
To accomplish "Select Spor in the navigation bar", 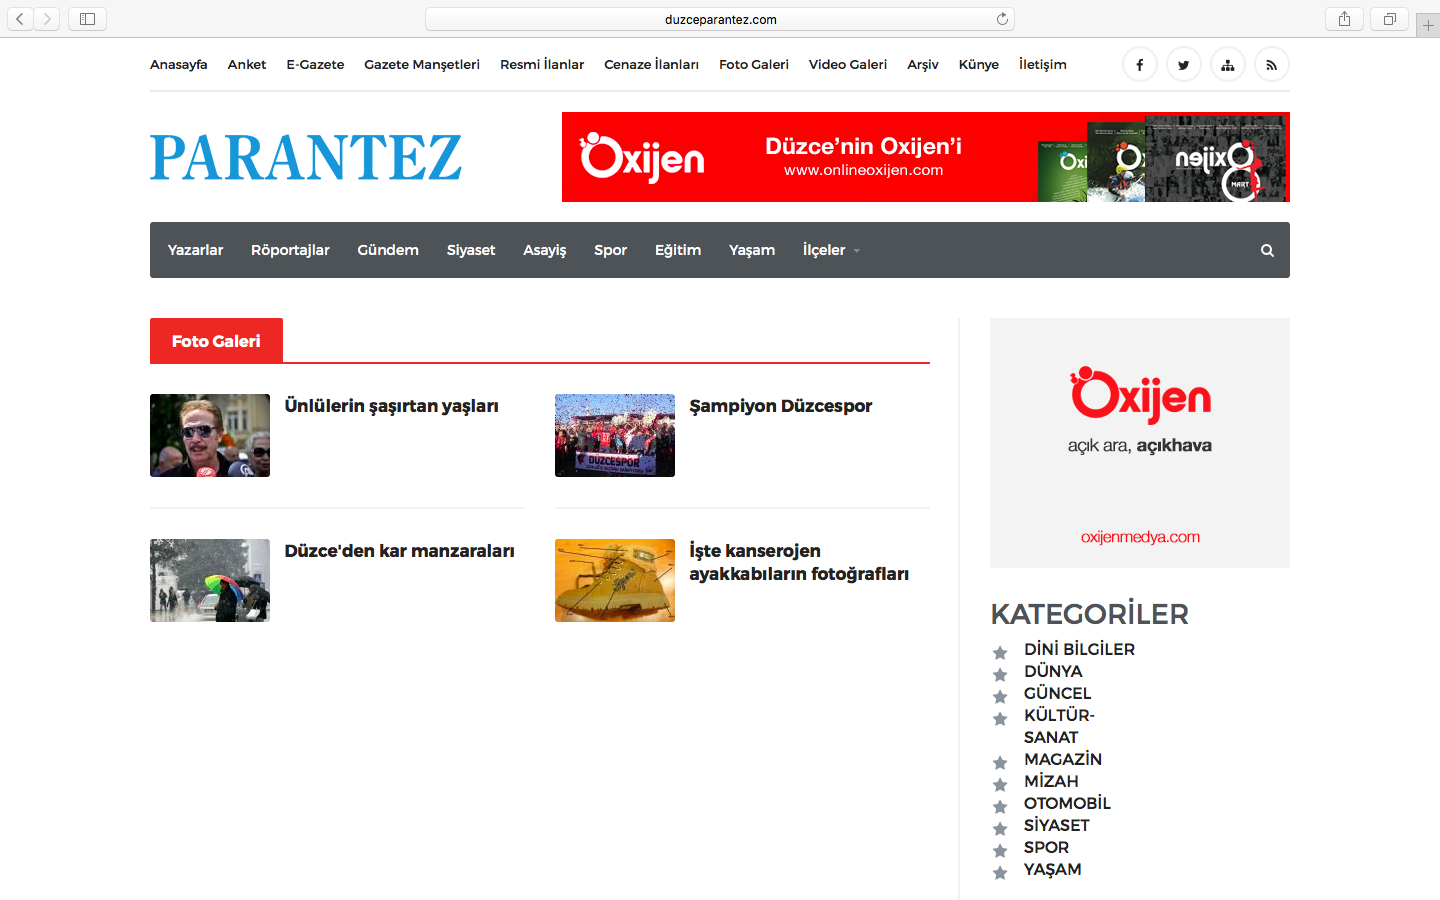I will click(611, 250).
